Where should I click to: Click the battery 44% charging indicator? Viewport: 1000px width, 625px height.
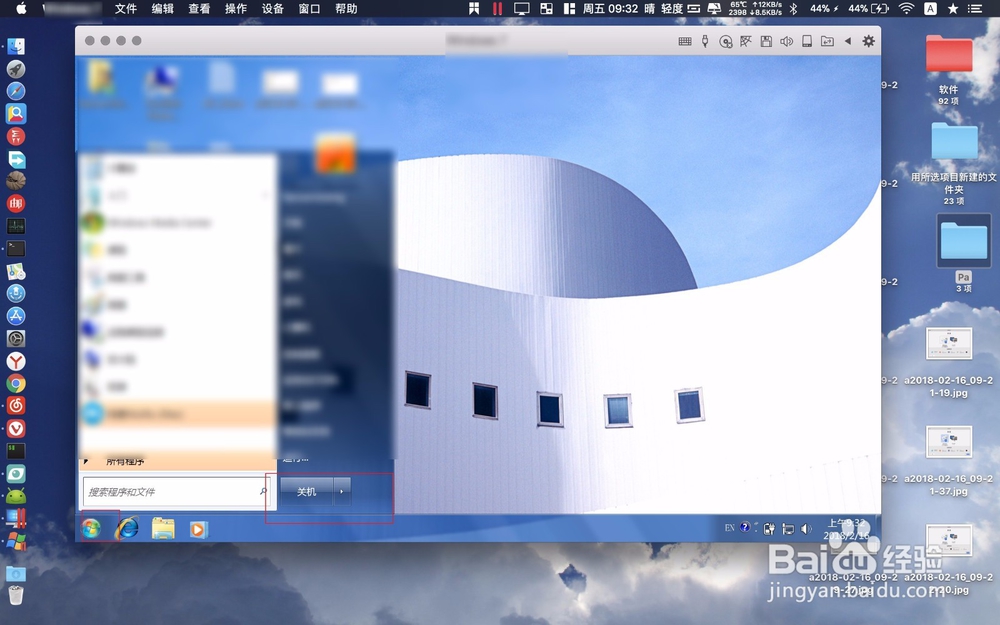[x=869, y=8]
